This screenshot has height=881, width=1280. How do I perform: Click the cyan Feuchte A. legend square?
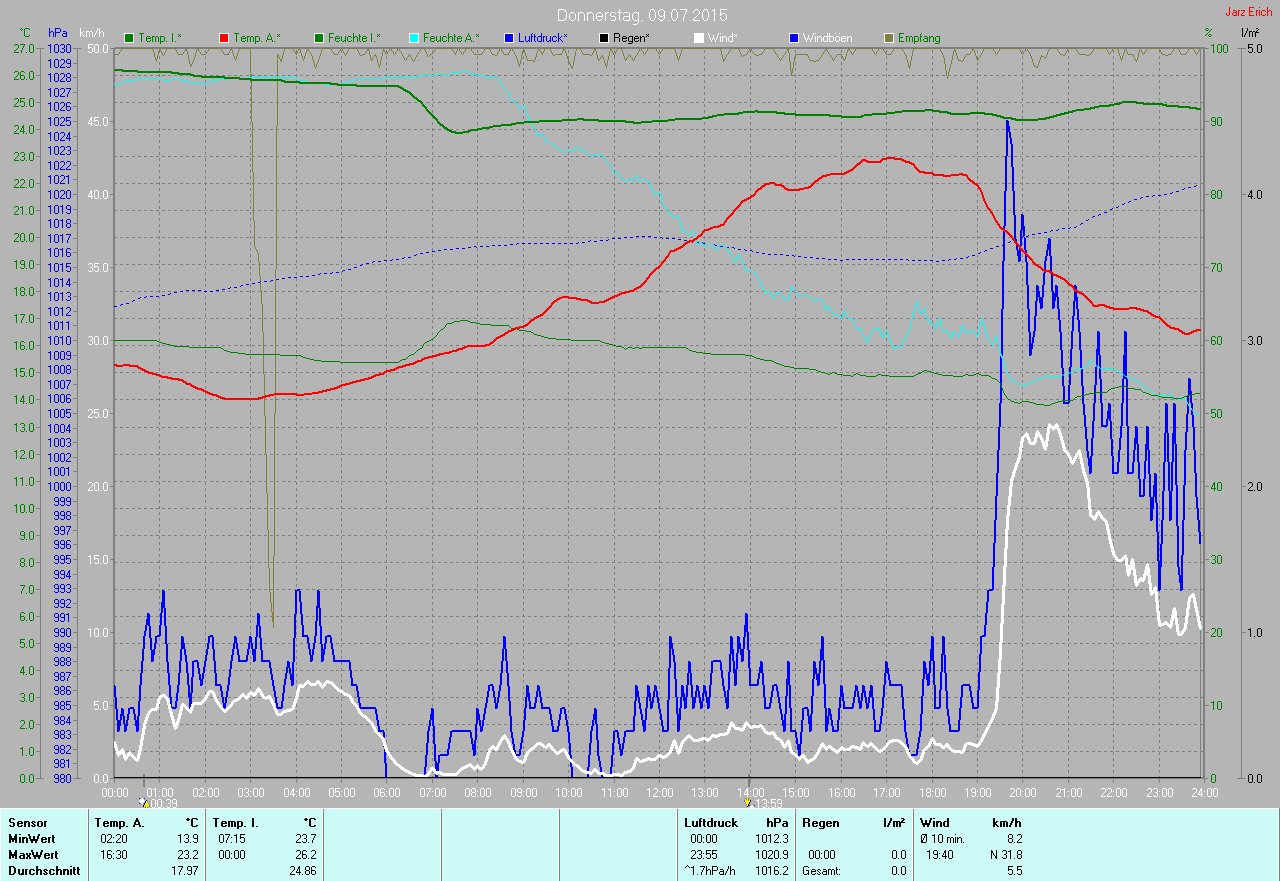click(x=414, y=38)
